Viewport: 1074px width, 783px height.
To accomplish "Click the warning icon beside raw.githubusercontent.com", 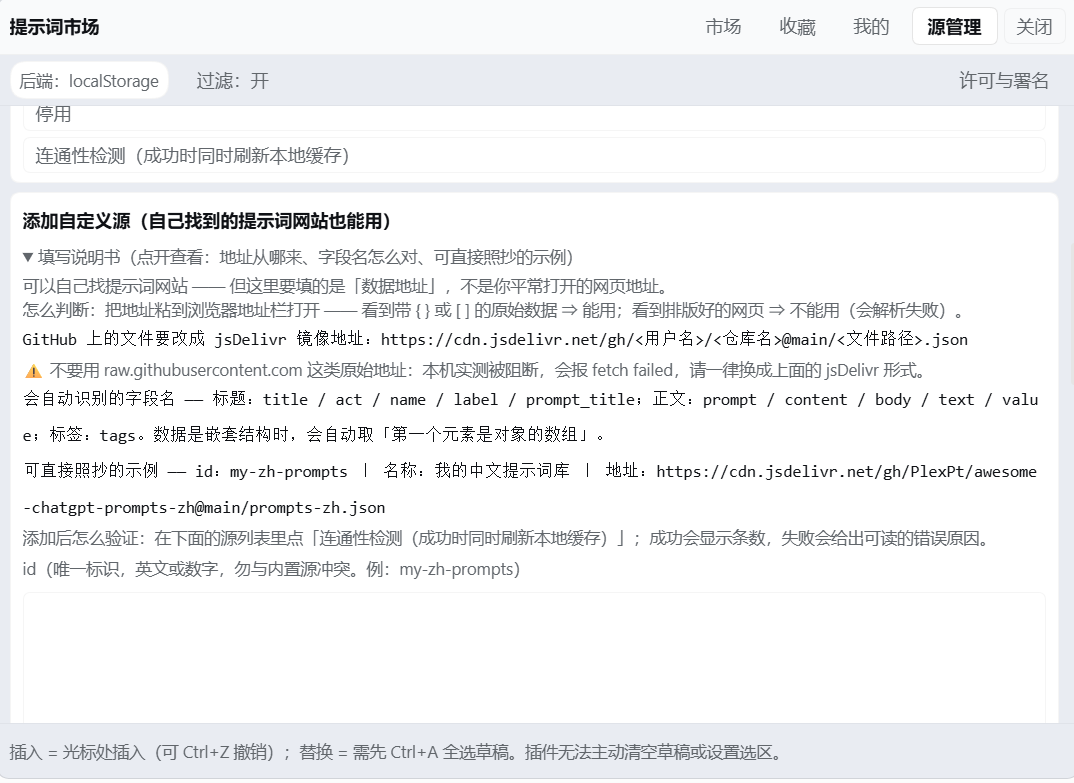I will pos(34,371).
